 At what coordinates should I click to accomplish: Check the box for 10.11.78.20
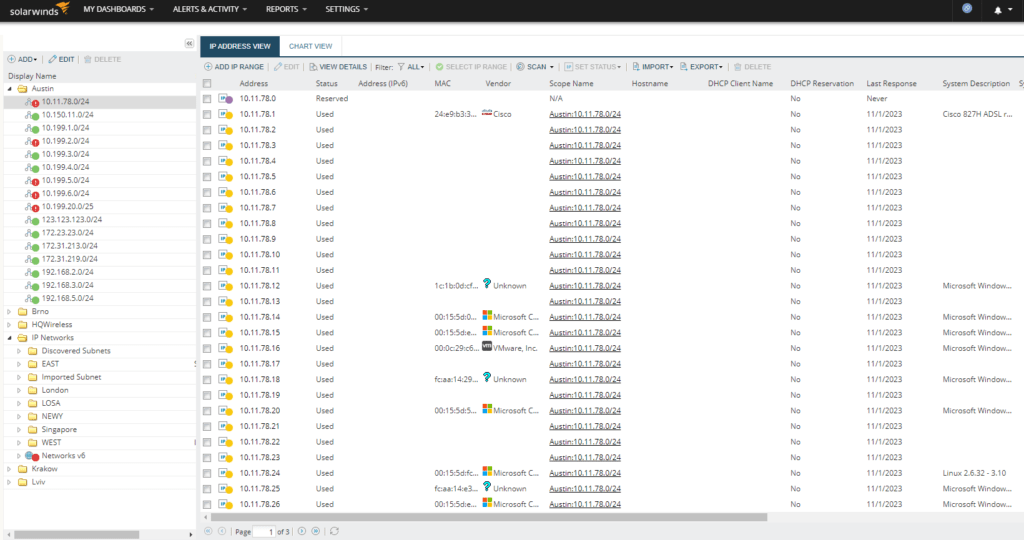click(x=207, y=411)
